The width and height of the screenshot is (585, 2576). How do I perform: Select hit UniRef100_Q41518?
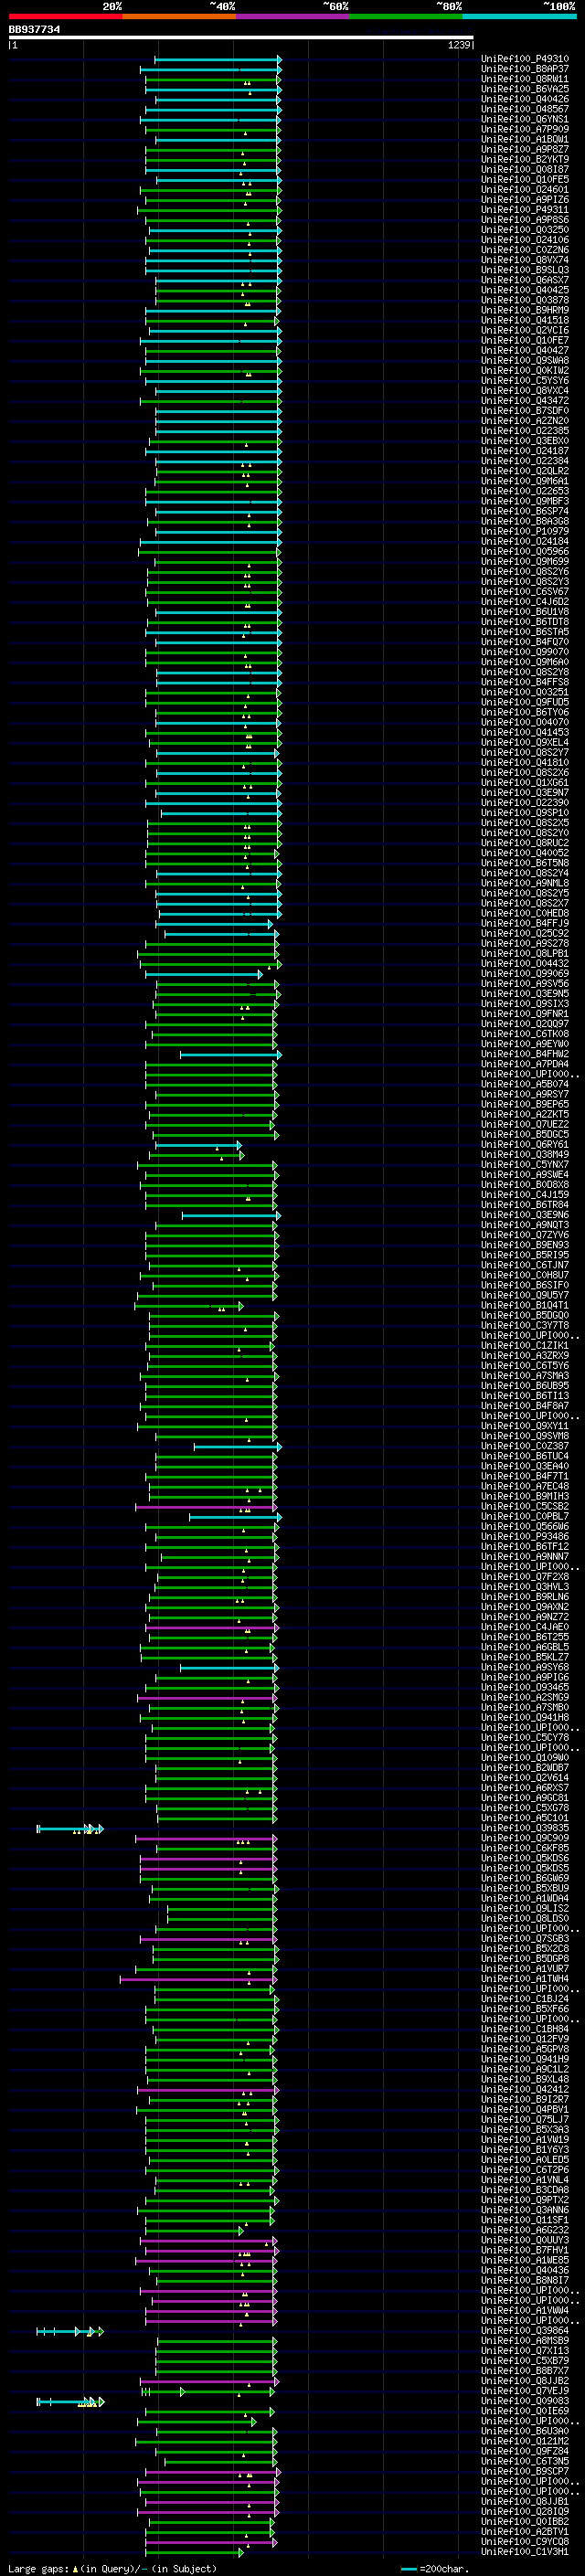coord(525,320)
